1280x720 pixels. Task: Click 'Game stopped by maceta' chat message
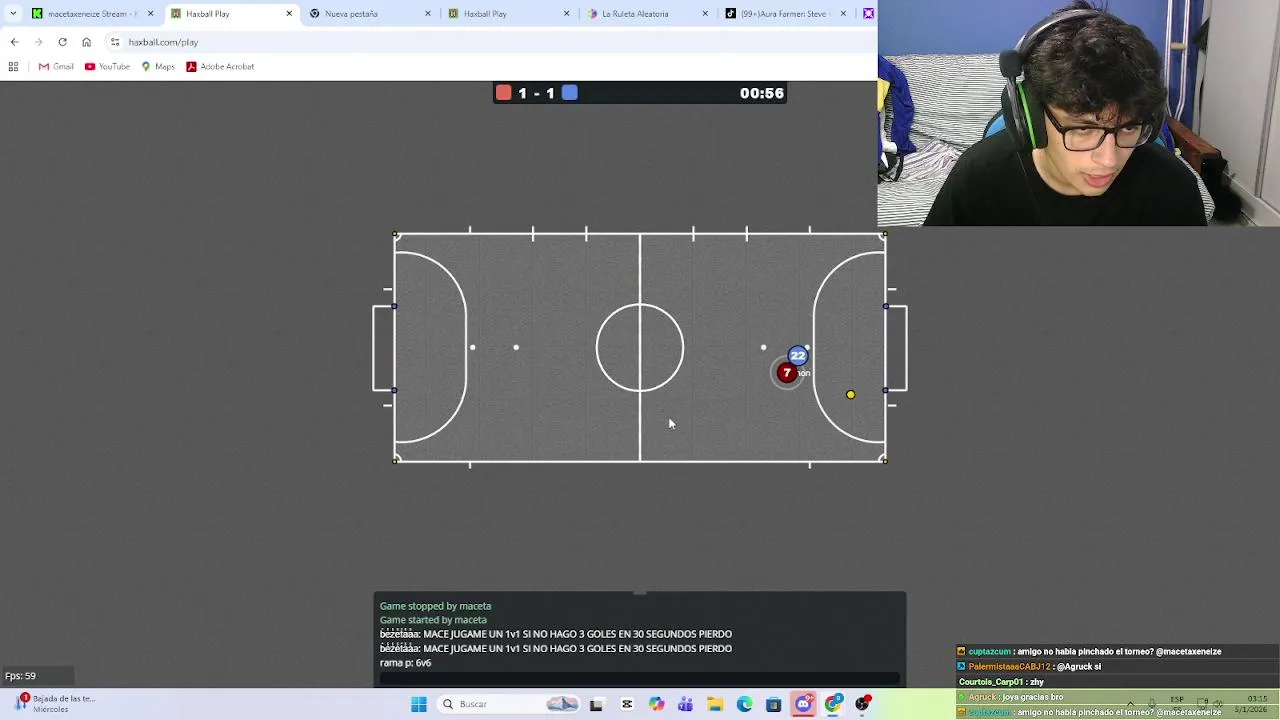click(435, 606)
